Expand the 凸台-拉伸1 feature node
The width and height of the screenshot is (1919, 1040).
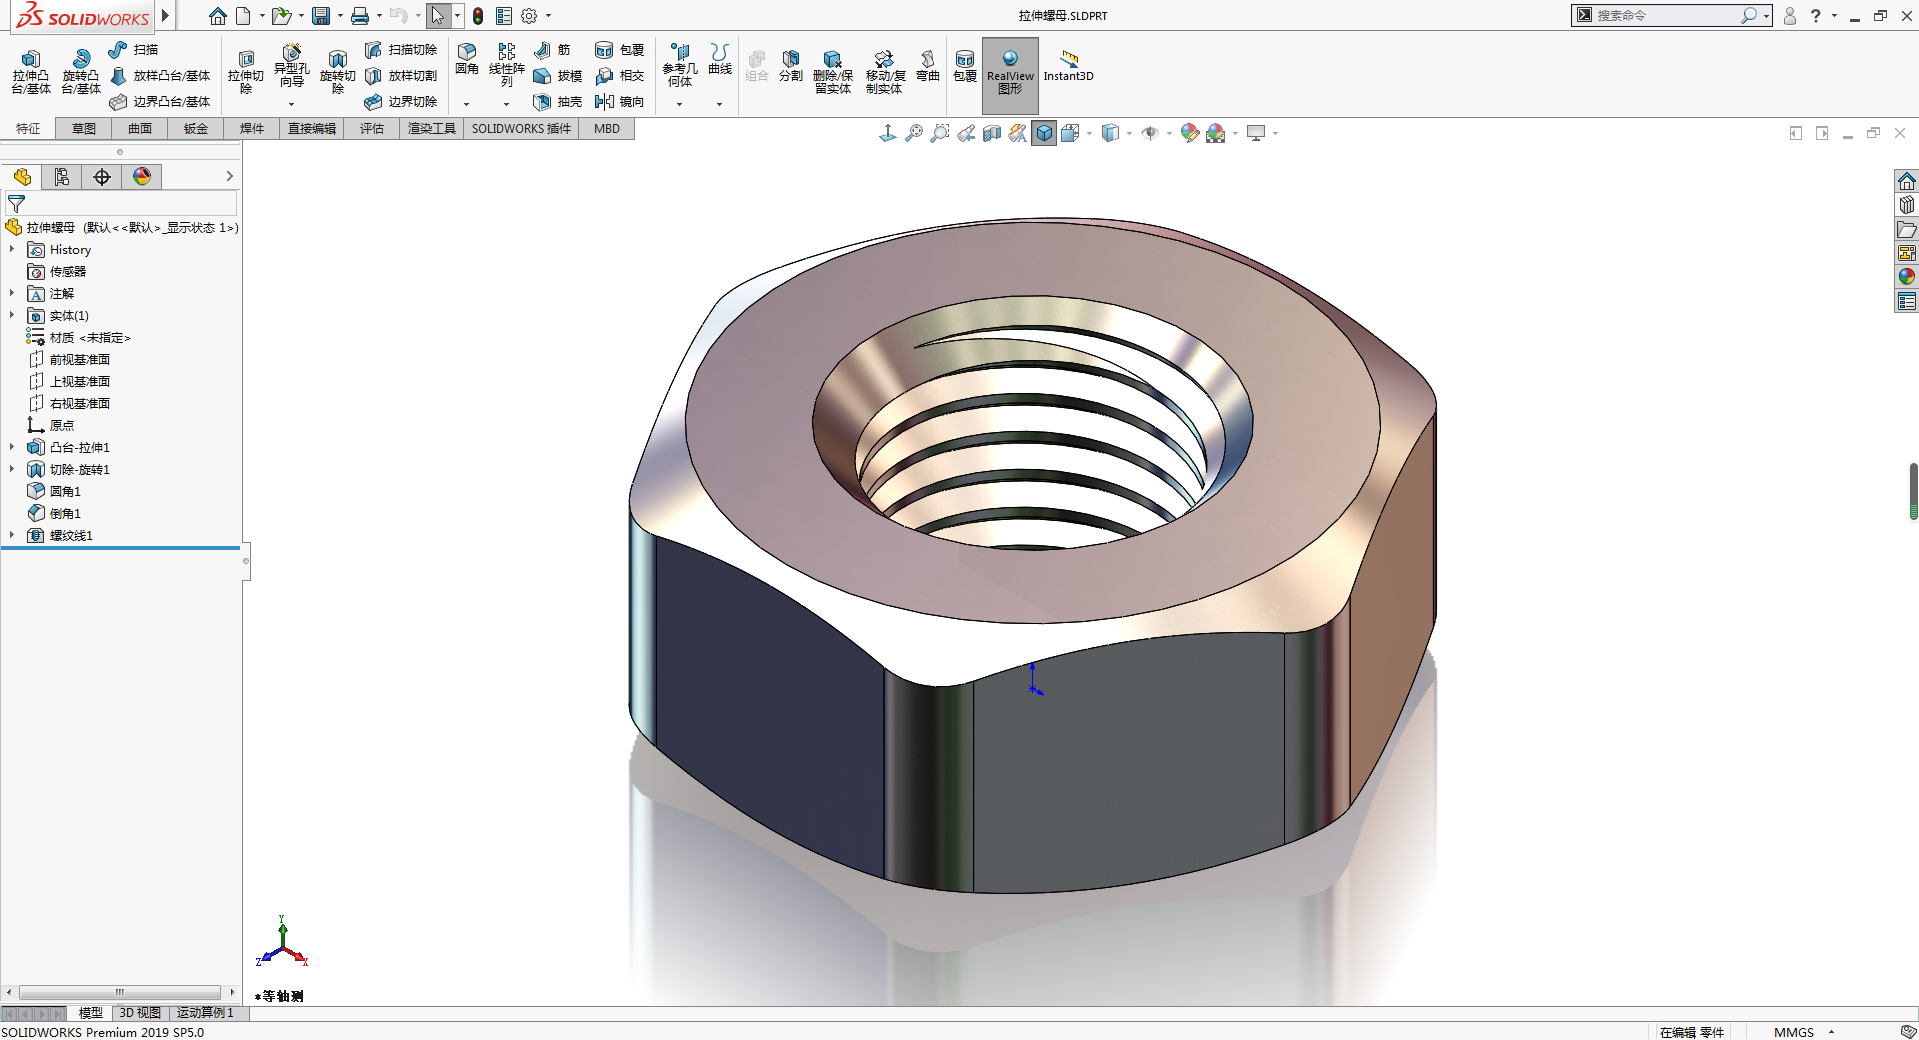click(x=12, y=448)
